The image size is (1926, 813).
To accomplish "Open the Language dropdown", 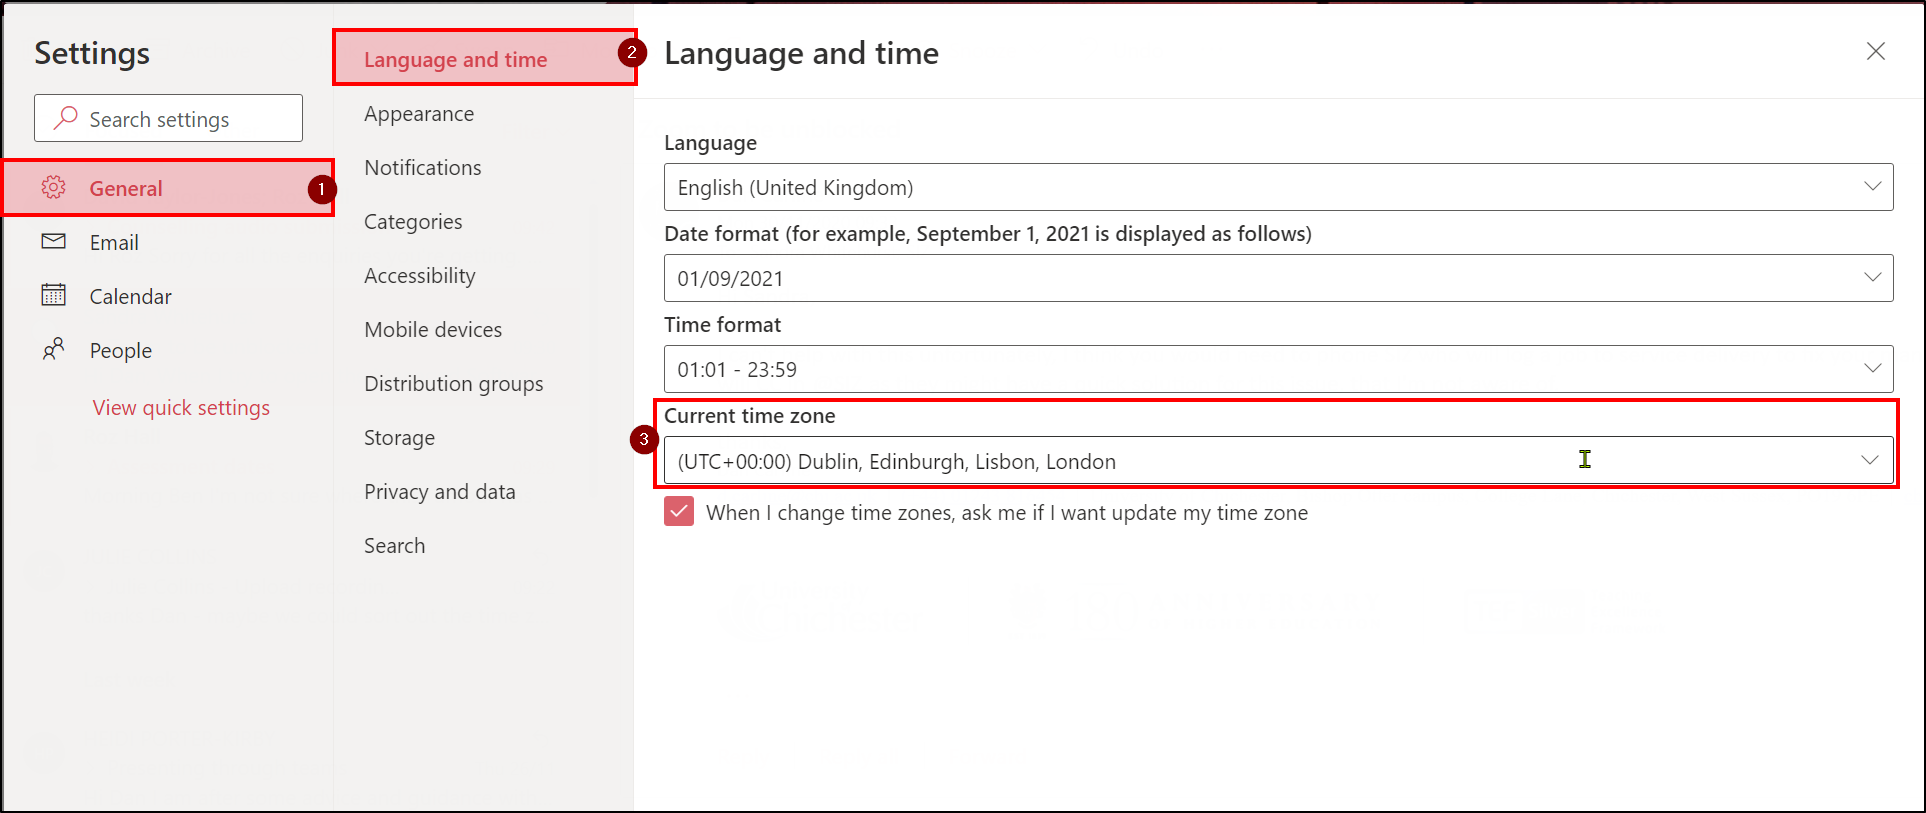I will pyautogui.click(x=1278, y=187).
